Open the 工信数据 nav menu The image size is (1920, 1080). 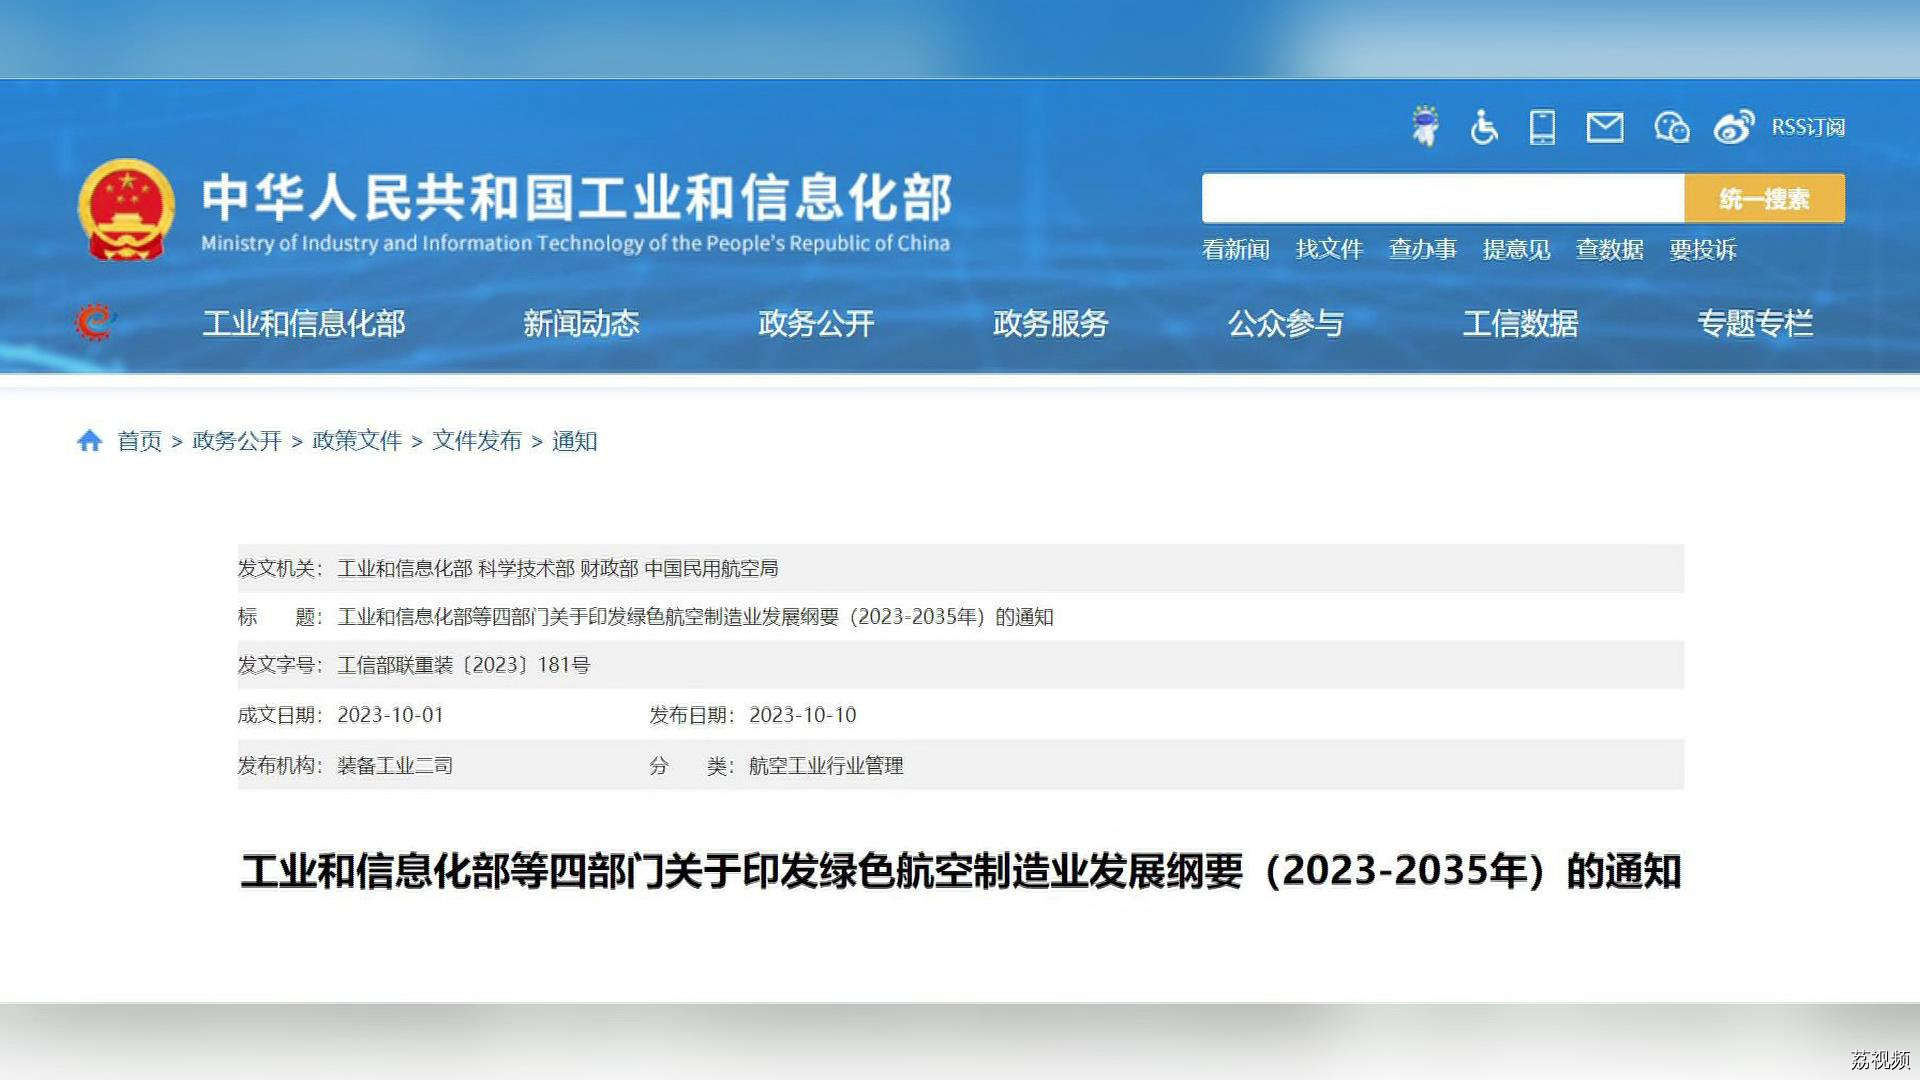1521,323
